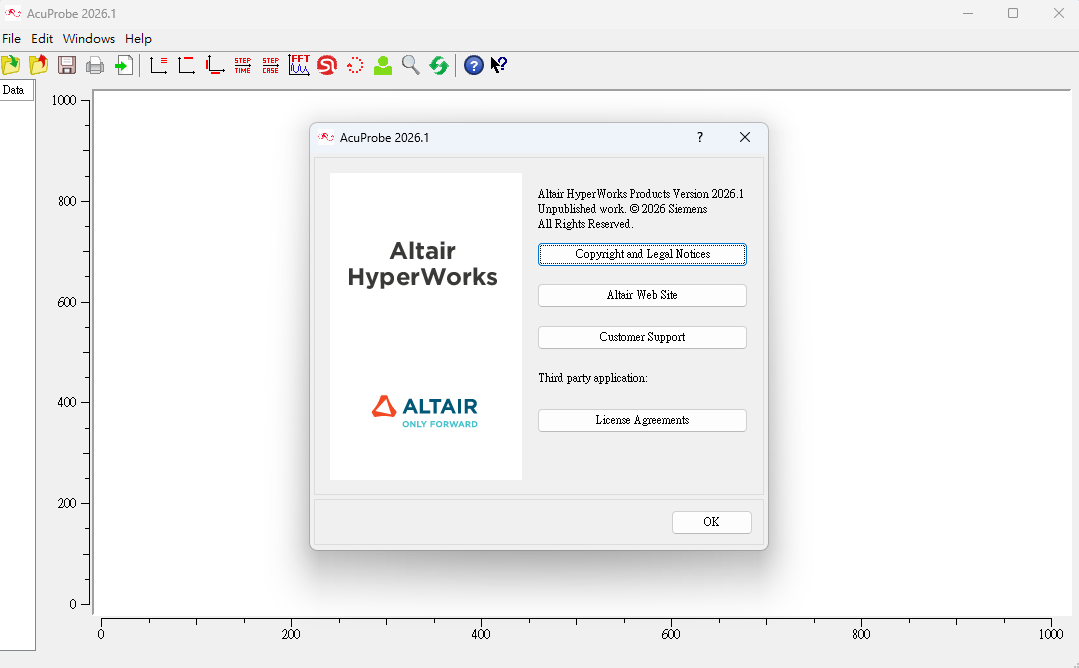Close the AcuProbe 2026.1 About dialog

click(745, 138)
